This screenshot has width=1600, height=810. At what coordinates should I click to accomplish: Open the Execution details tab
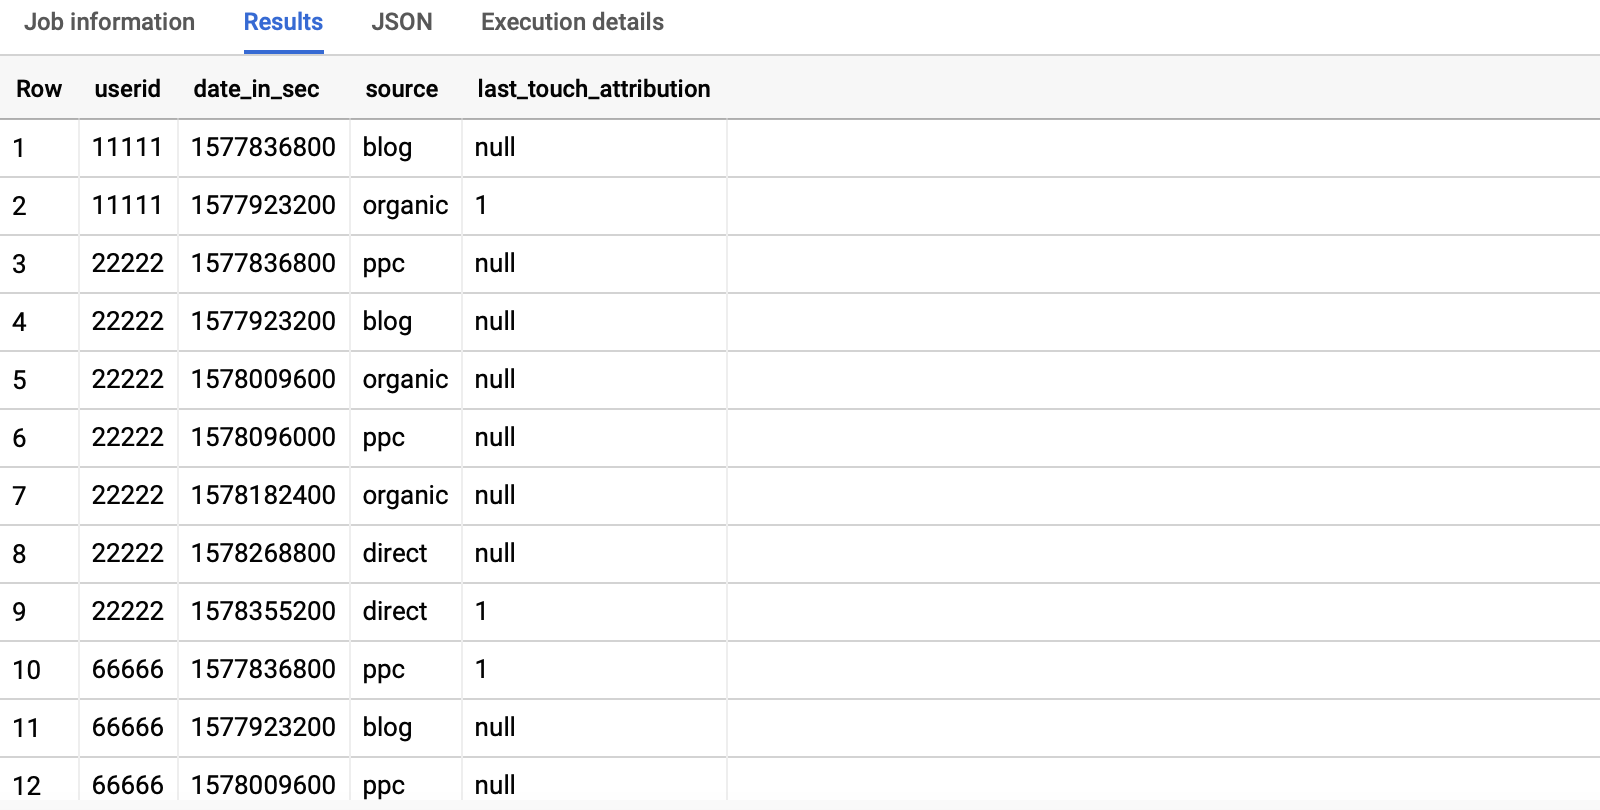click(x=571, y=22)
